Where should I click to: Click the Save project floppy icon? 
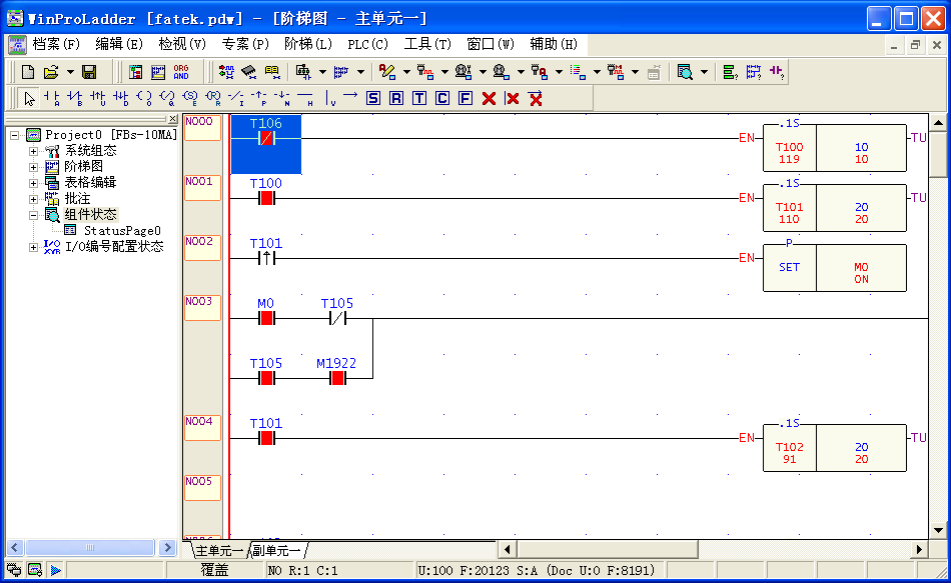89,72
